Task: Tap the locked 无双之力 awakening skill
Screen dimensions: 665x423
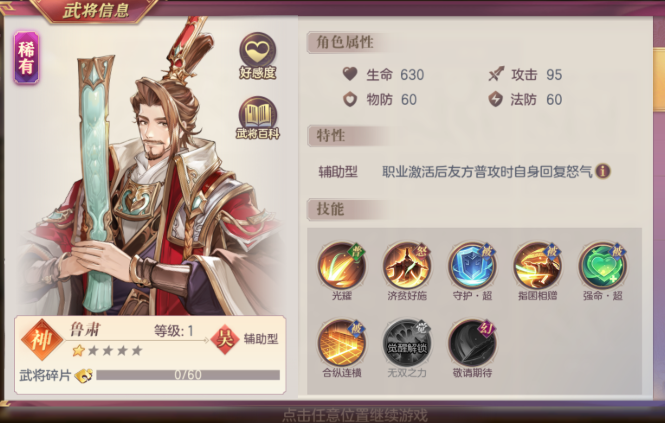Action: click(407, 343)
